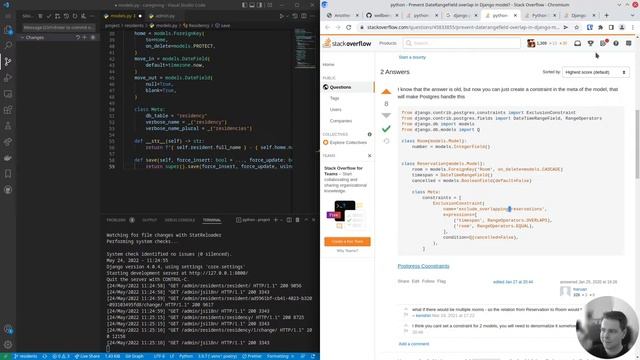The width and height of the screenshot is (640, 360).
Task: Open Stack Overflow review queues icon
Action: pos(603,43)
